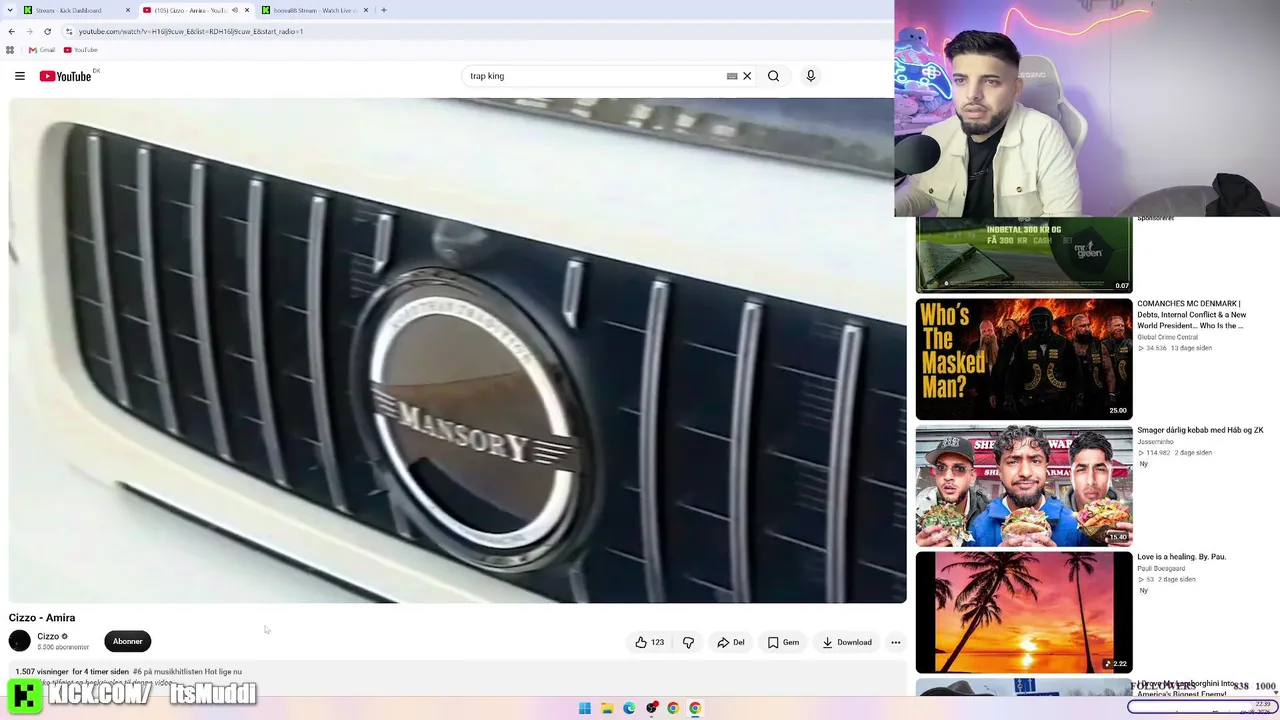
Task: Open more actions three-dot menu
Action: tap(896, 642)
